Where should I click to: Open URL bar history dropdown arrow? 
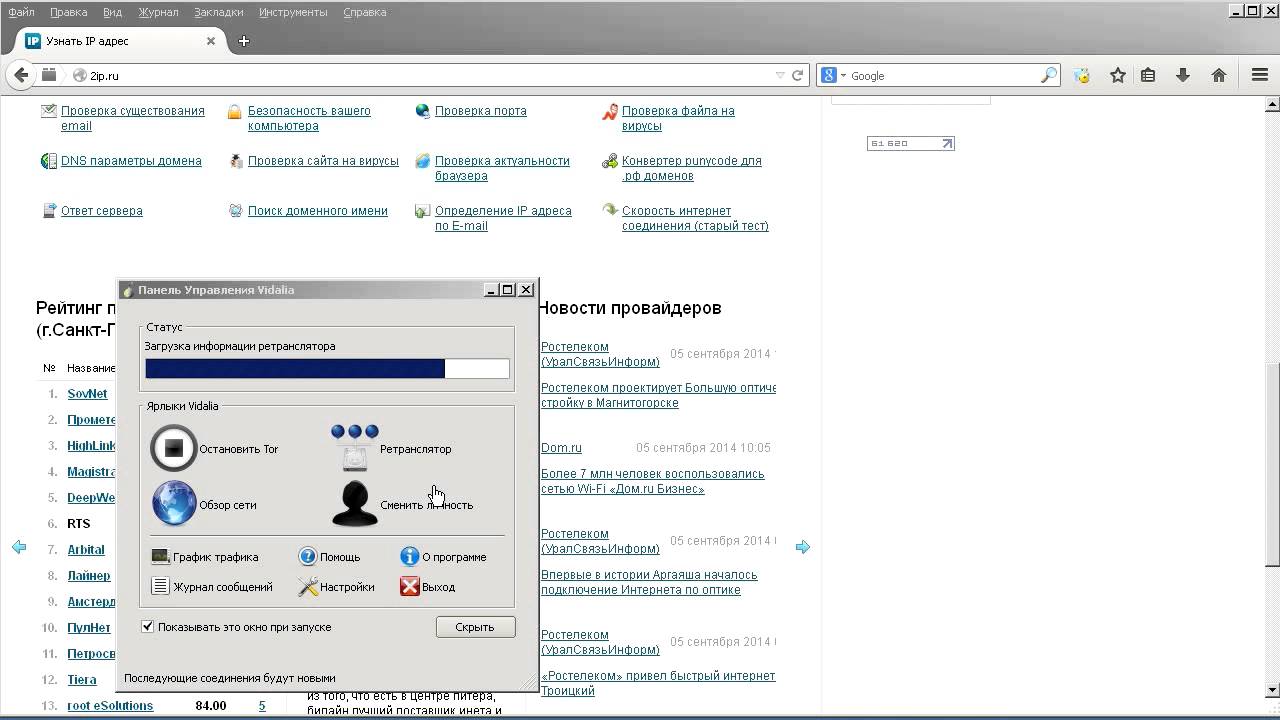pos(780,75)
